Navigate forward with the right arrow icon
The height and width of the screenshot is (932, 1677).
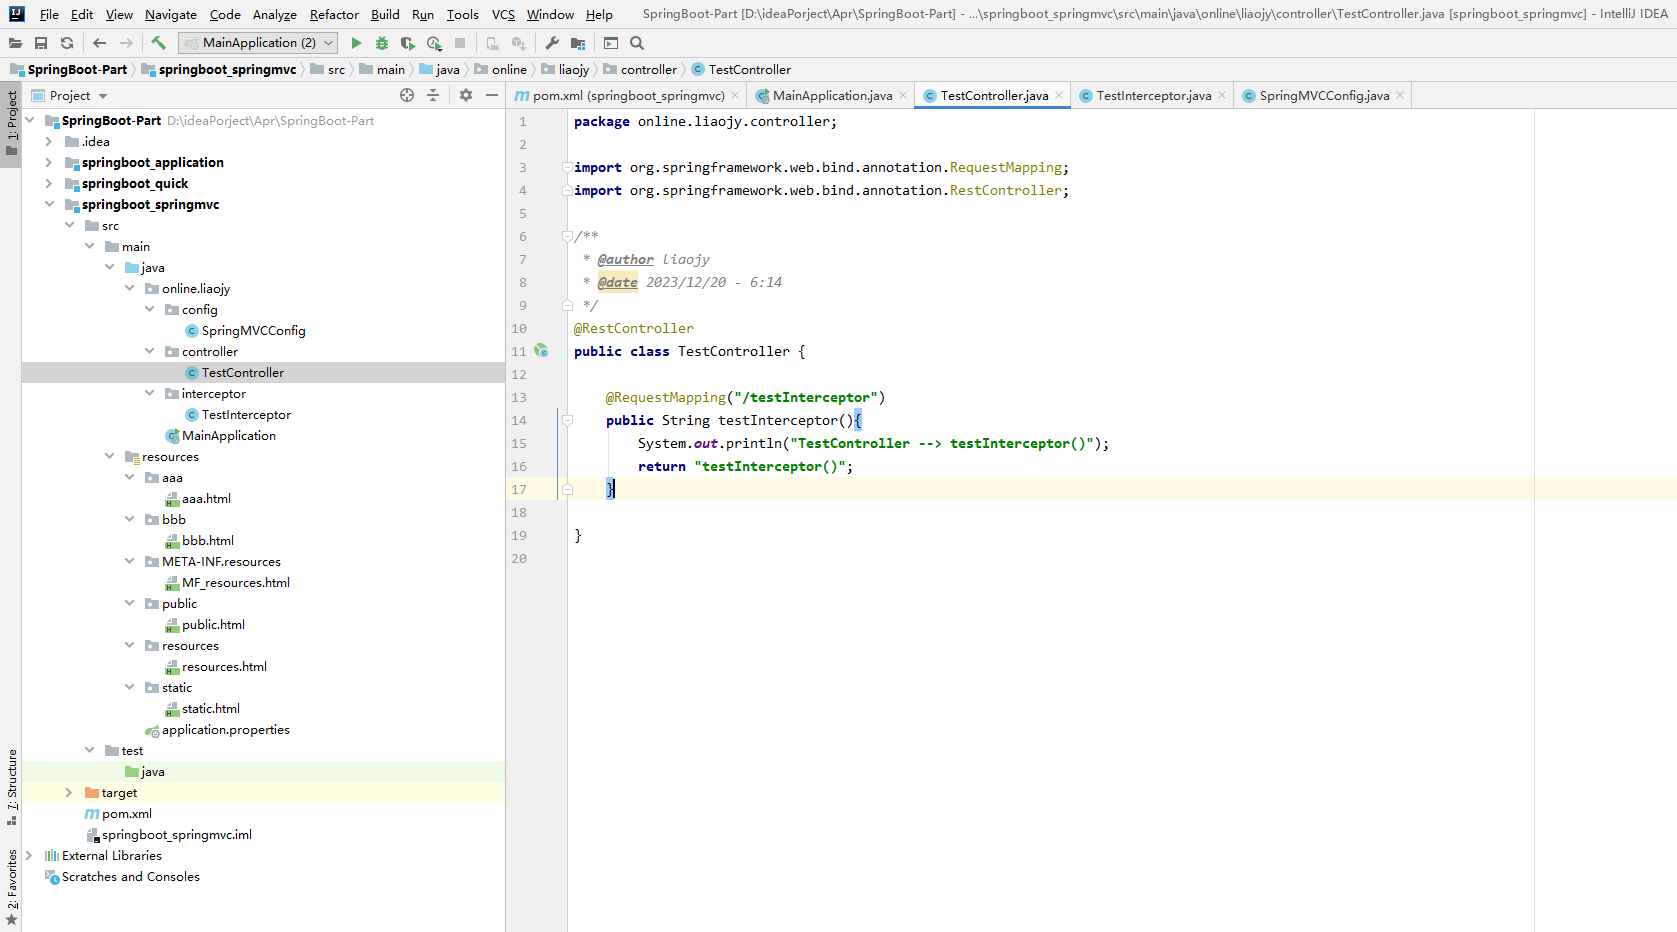point(126,43)
